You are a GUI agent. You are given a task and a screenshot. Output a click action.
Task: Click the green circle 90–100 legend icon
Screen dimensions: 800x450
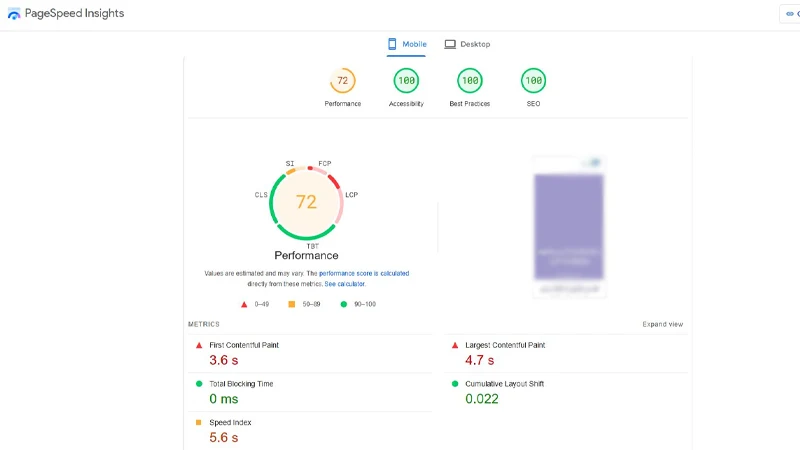coord(344,304)
